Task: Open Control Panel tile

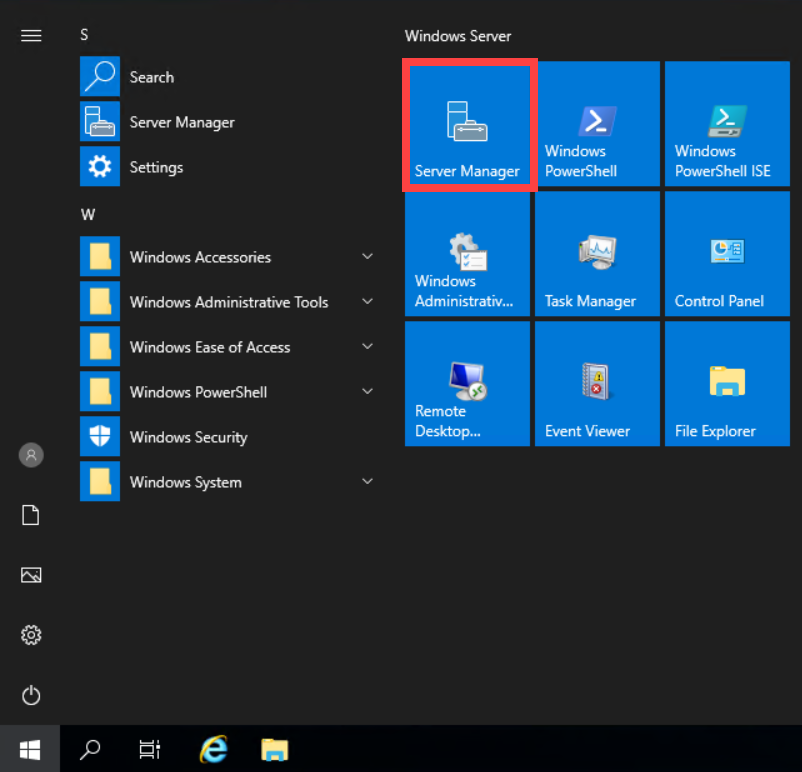Action: (x=727, y=253)
